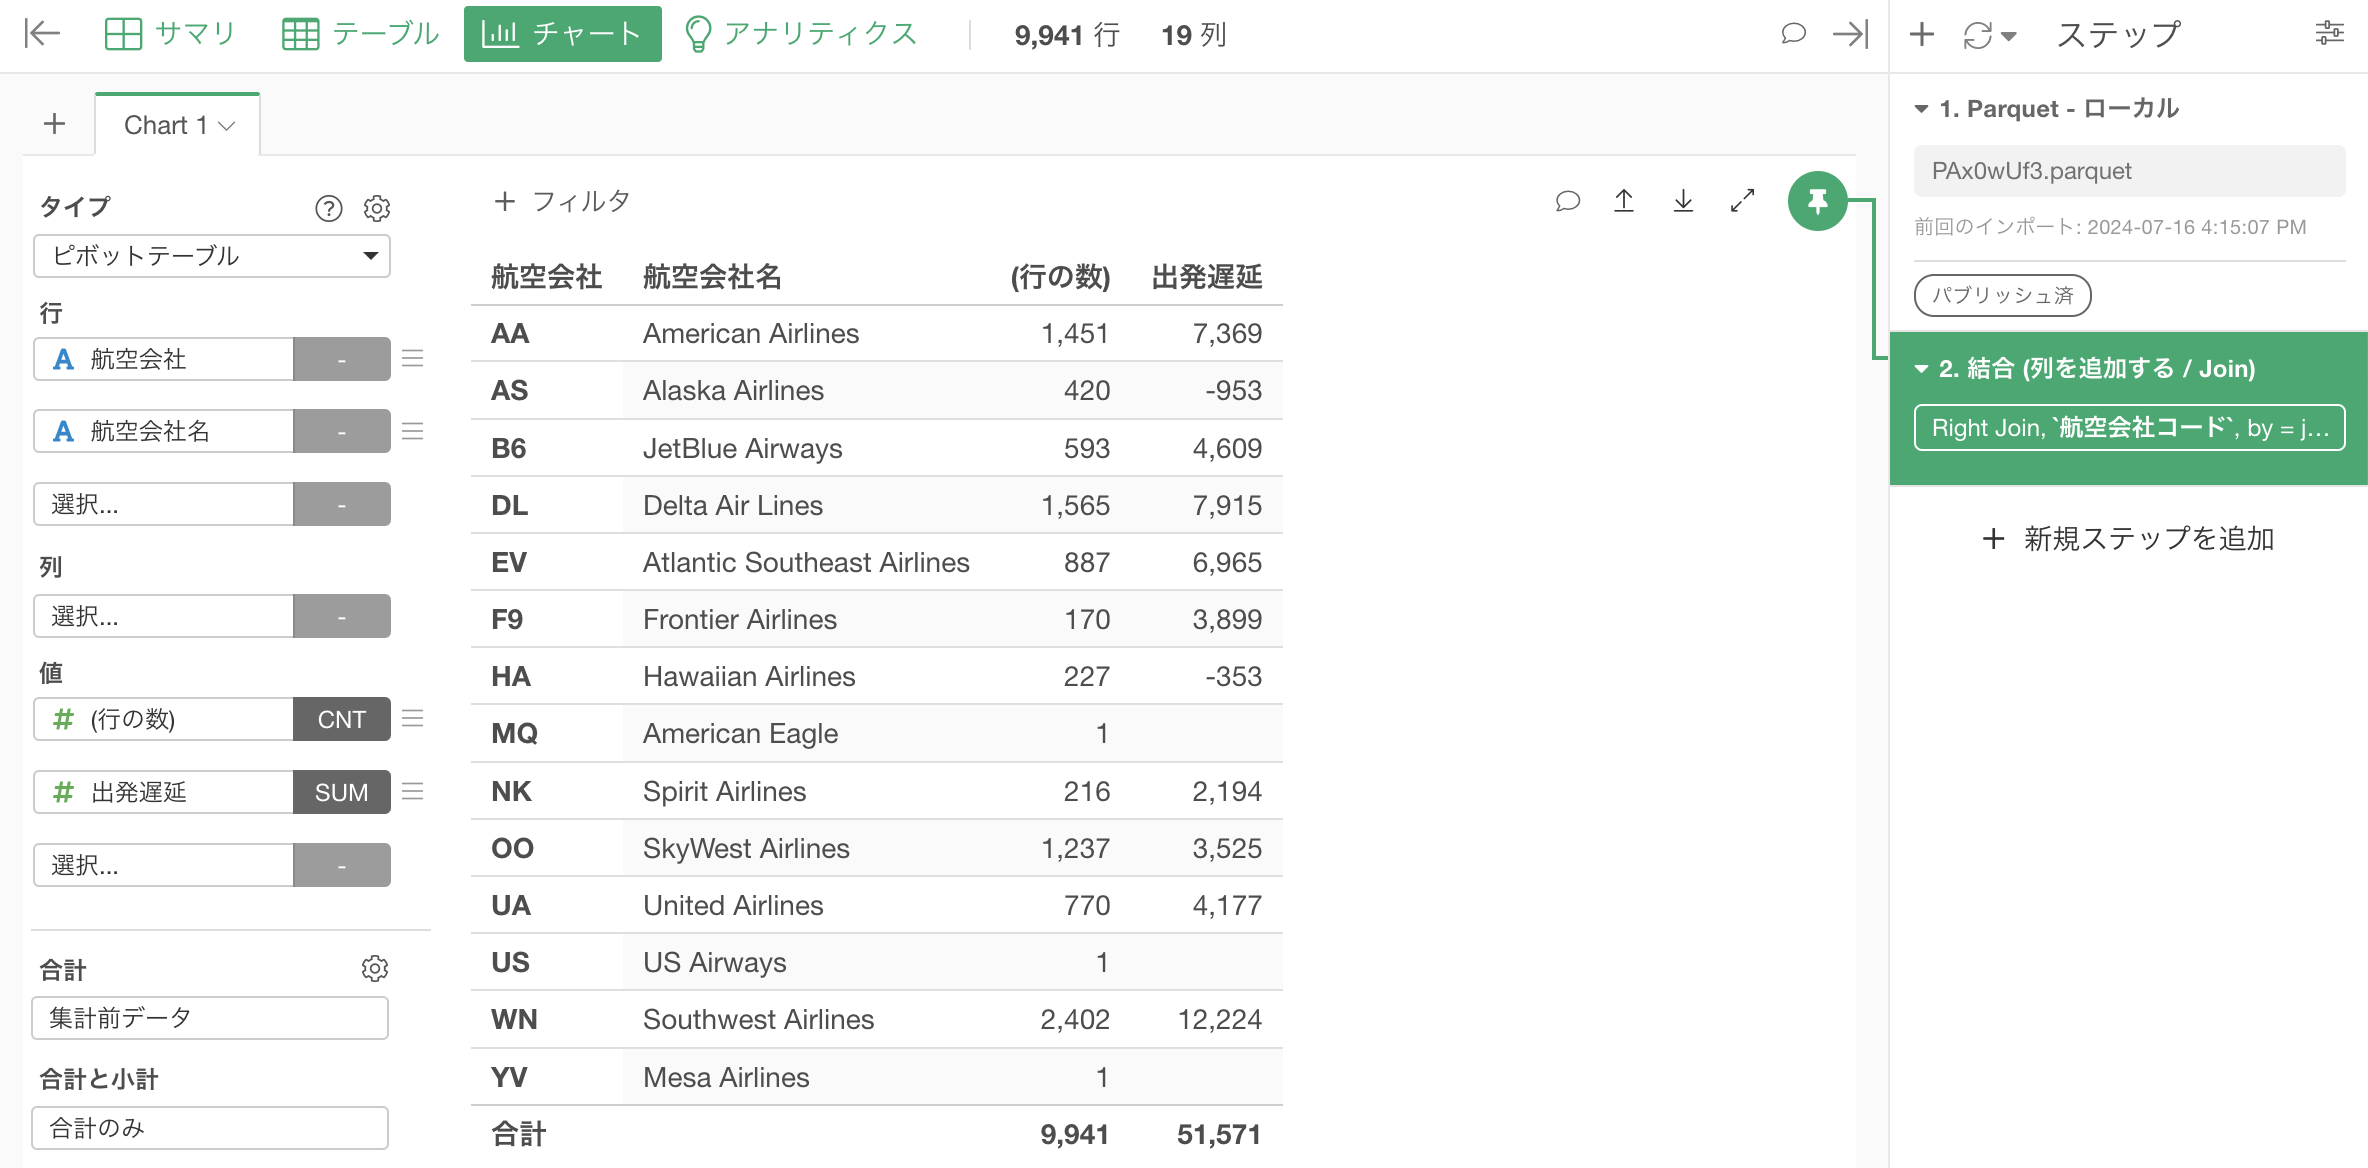Image resolution: width=2368 pixels, height=1168 pixels.
Task: Choose another value field in bottom 選択
Action: tap(164, 865)
